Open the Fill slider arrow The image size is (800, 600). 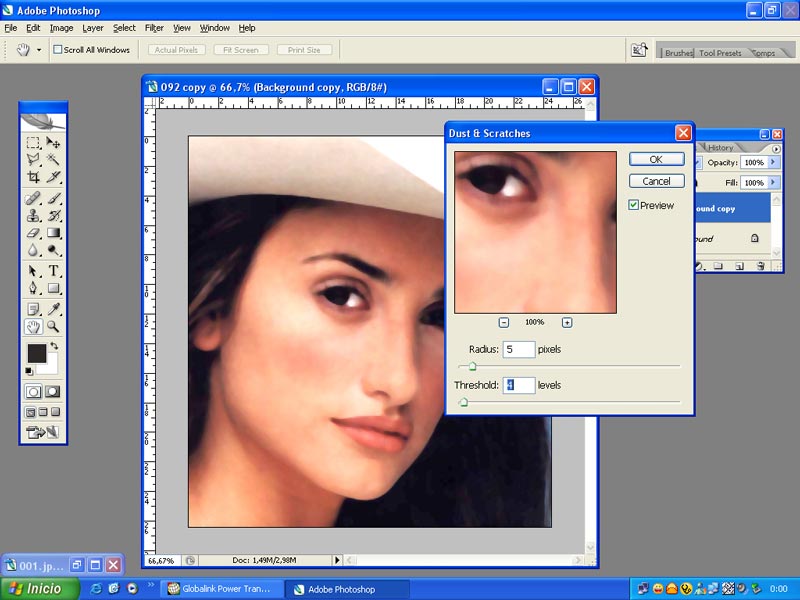coord(773,183)
